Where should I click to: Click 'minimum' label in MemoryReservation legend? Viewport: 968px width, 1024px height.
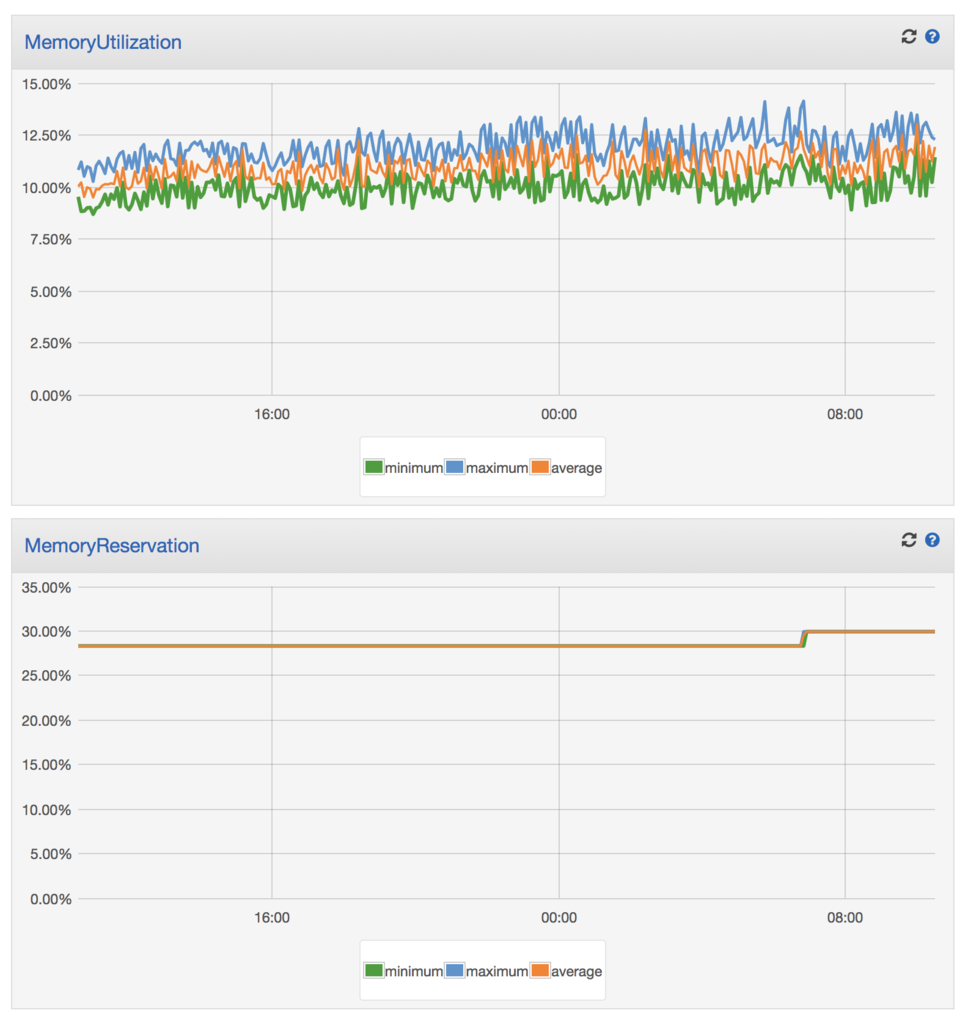(413, 972)
